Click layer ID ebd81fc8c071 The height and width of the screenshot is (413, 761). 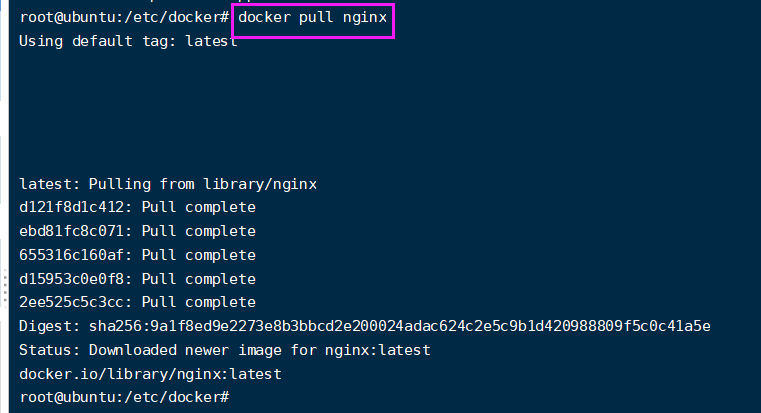[x=72, y=231]
